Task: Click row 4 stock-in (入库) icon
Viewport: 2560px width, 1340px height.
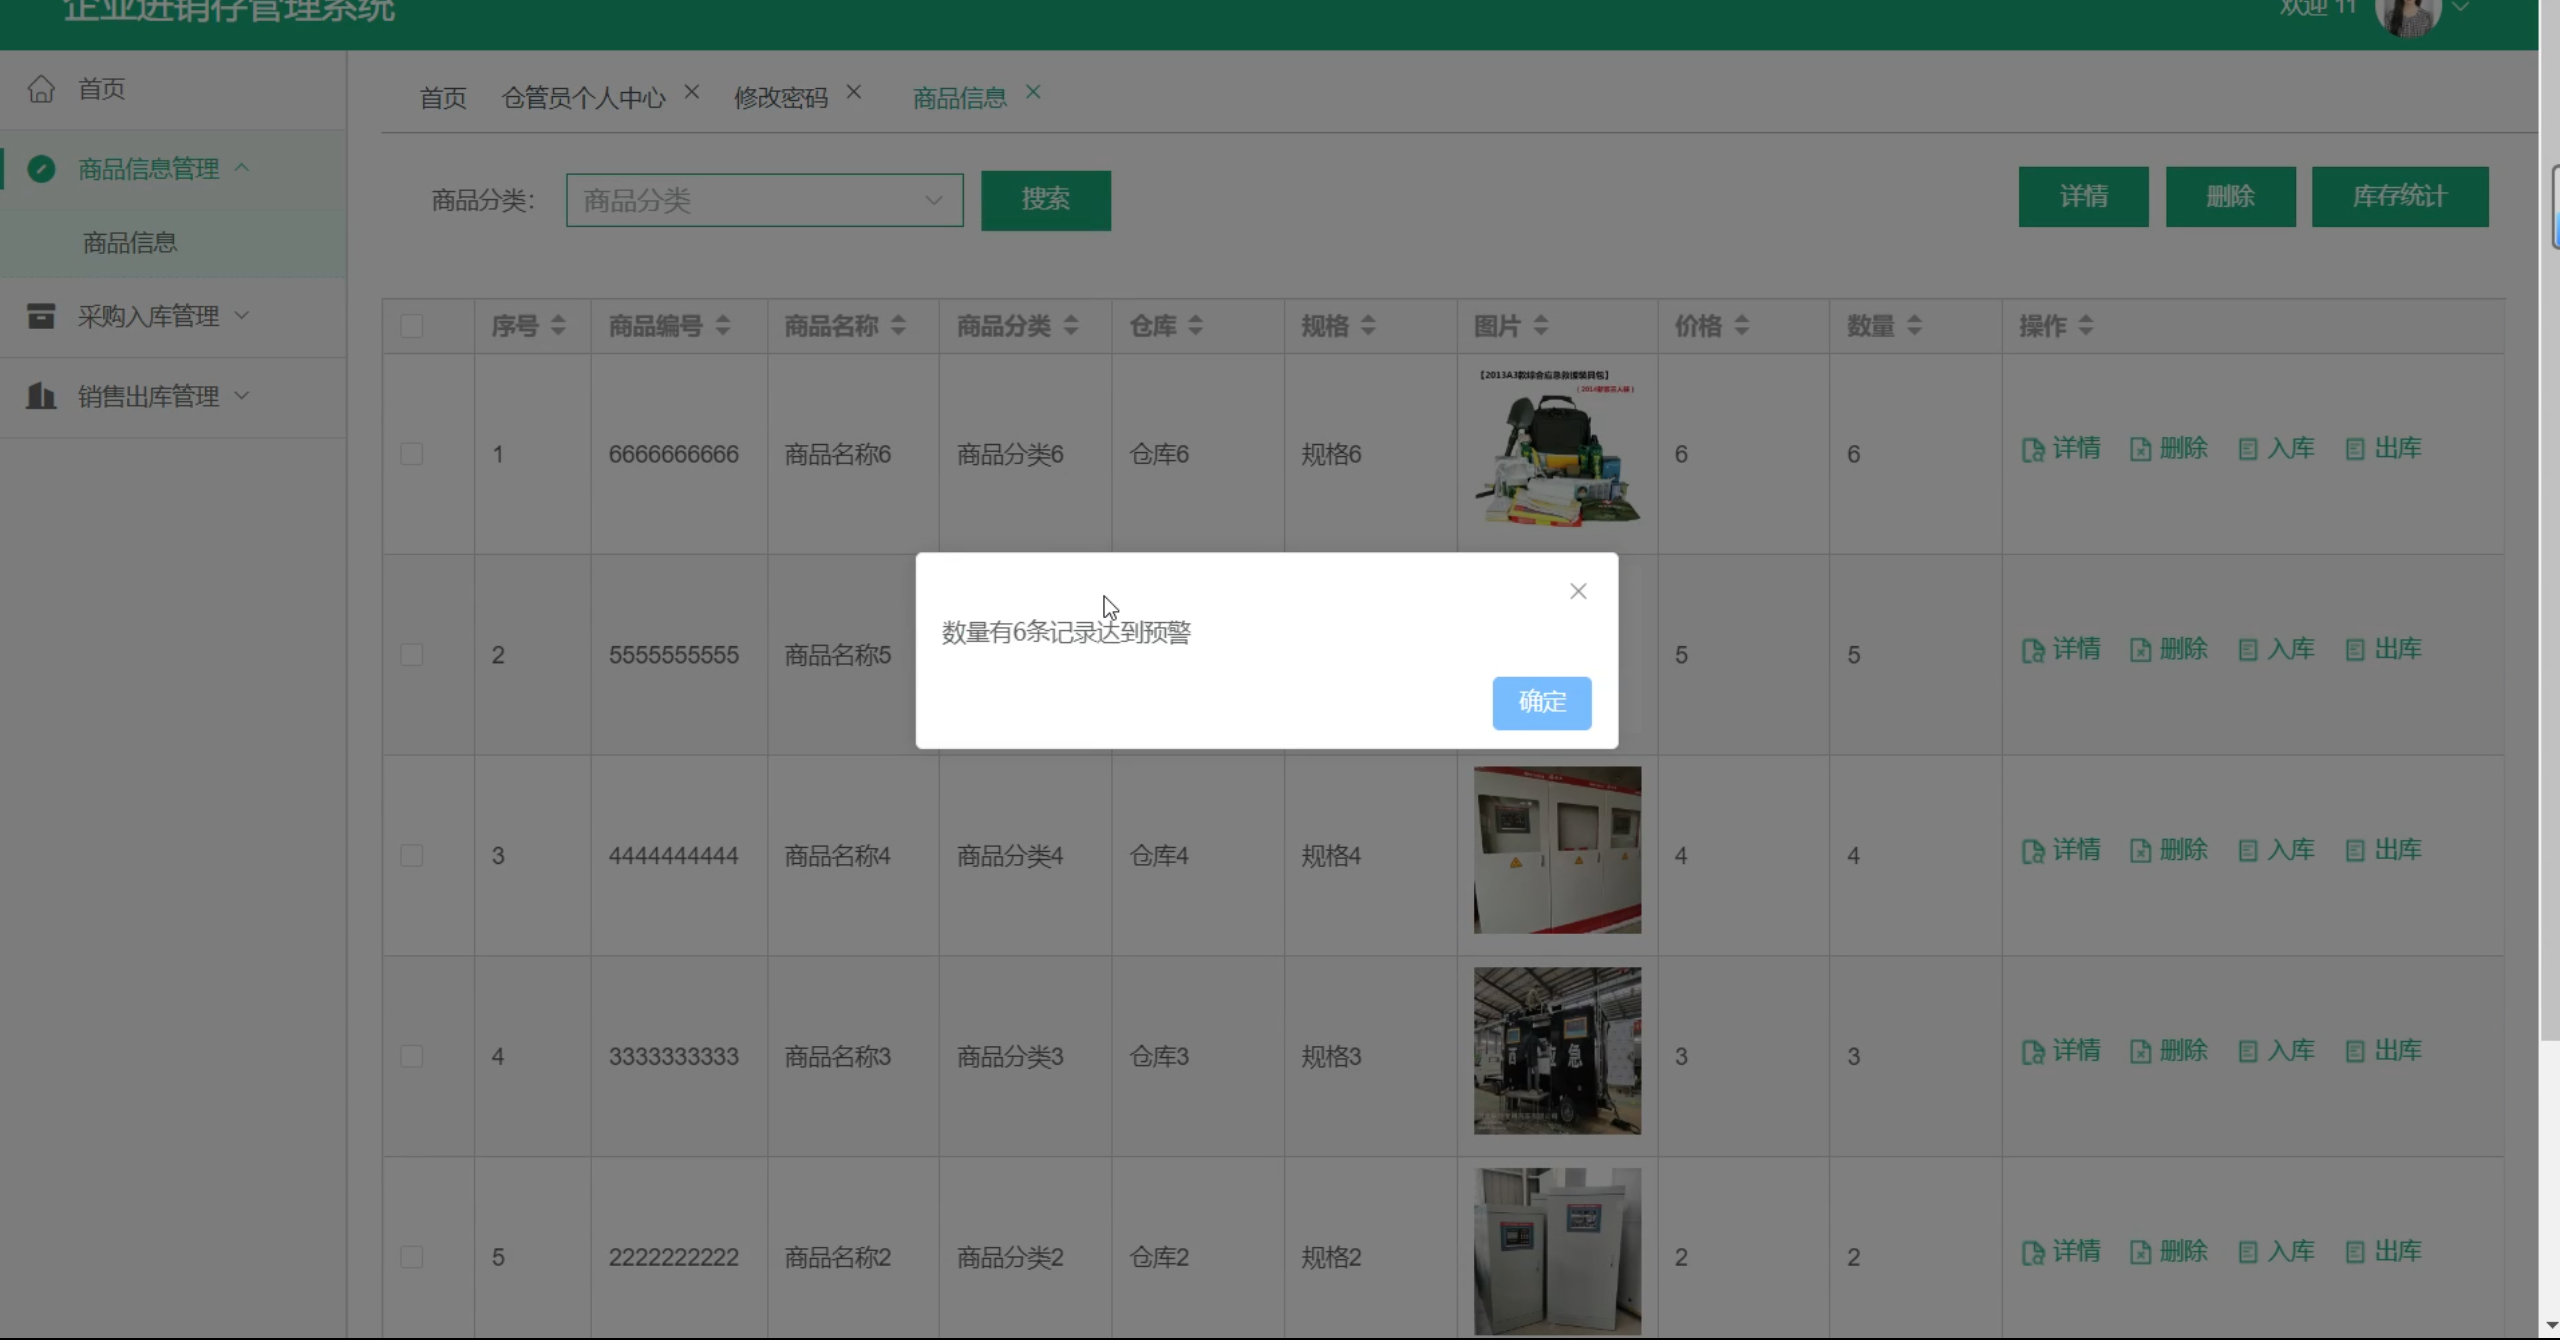Action: pos(2247,1052)
